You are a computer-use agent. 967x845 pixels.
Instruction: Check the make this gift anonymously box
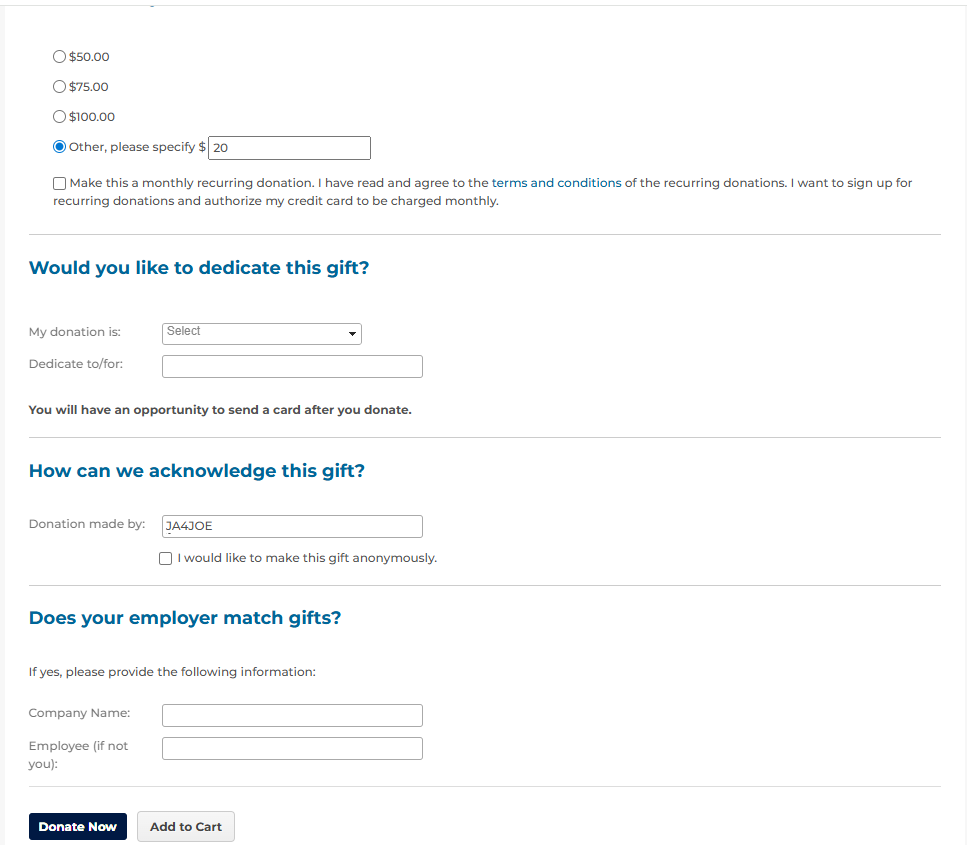pyautogui.click(x=165, y=558)
